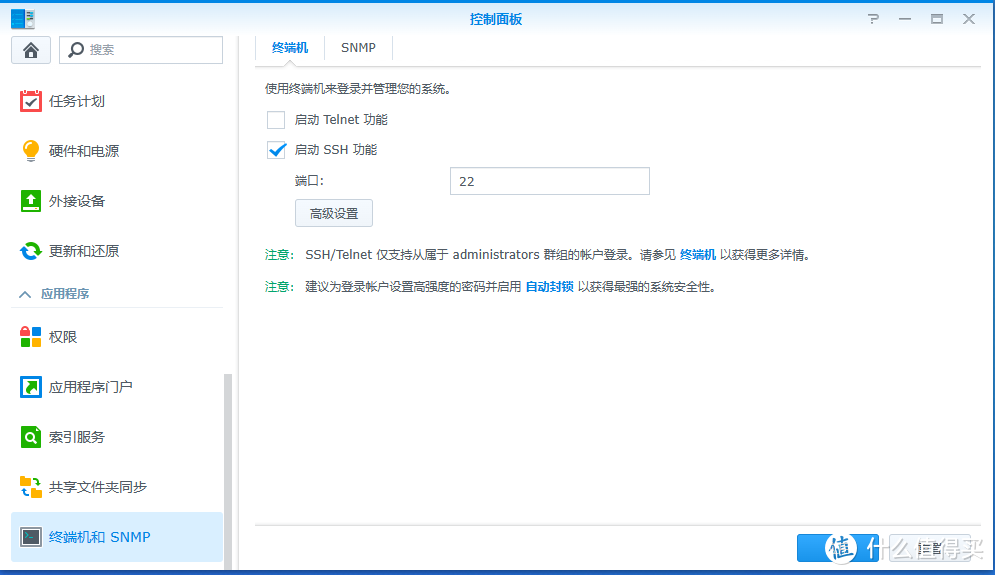The height and width of the screenshot is (575, 995).
Task: Maximize the 控制面板 window
Action: point(937,19)
